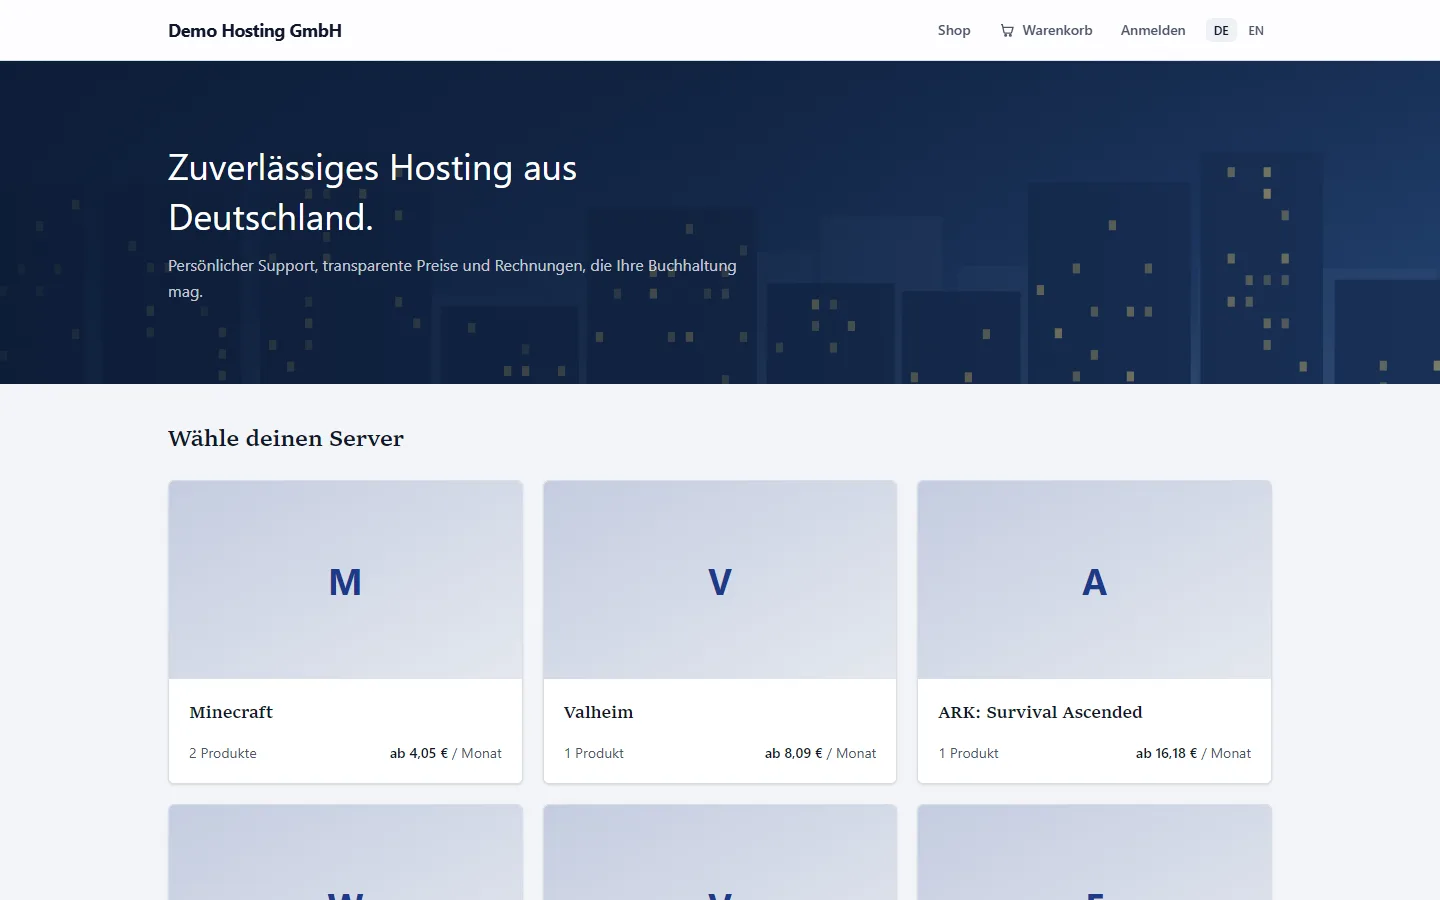Screen dimensions: 1440x900
Task: Click the Minecraft product title
Action: [x=231, y=712]
